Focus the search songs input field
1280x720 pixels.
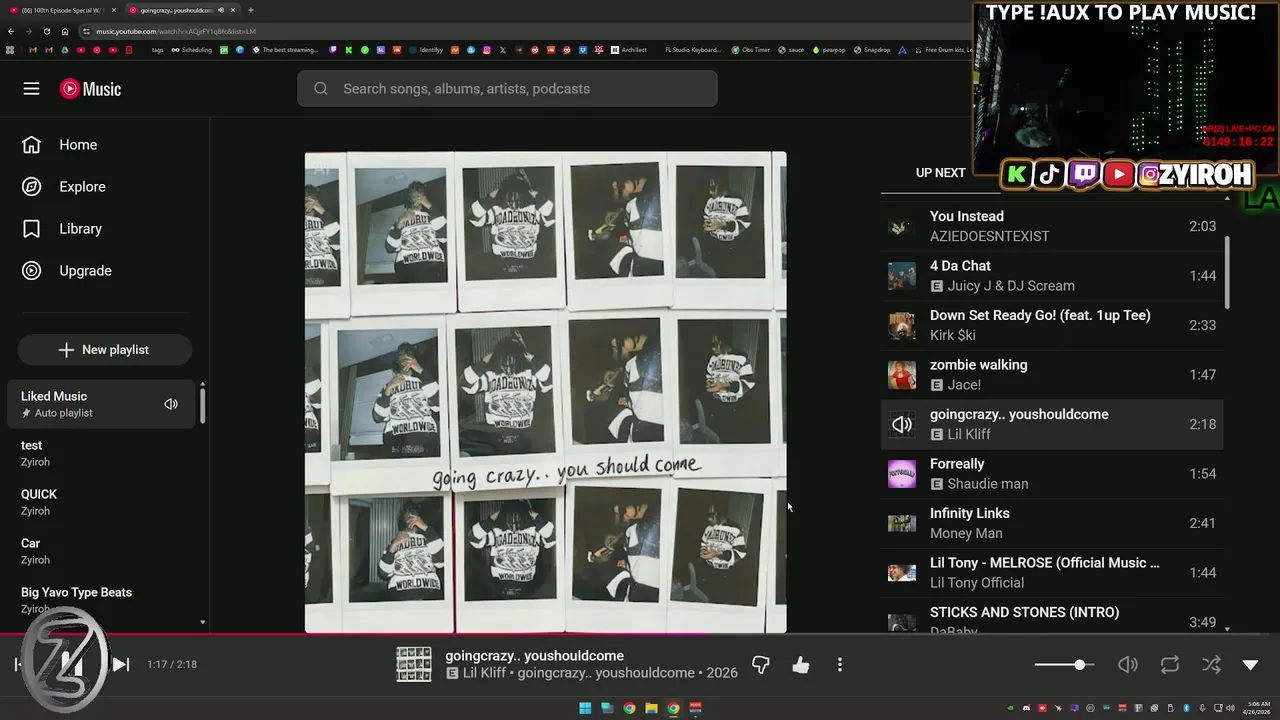tap(507, 89)
